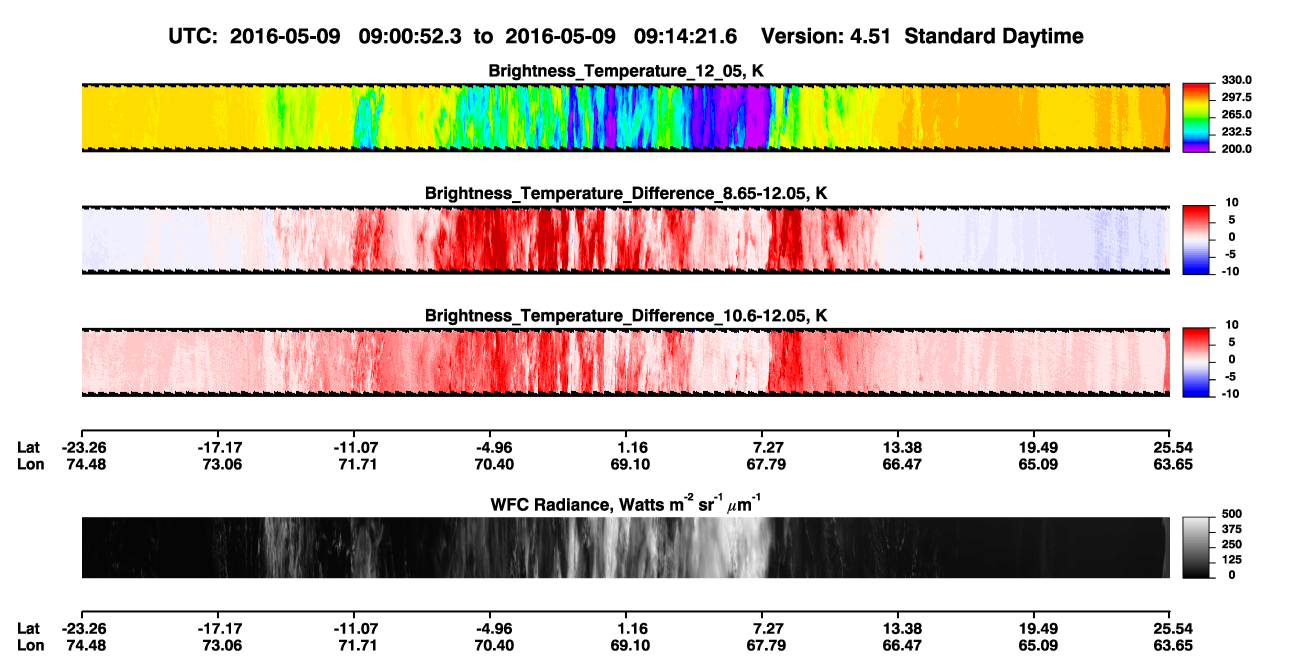
Task: Click the Brightness Temperature 12_05 image strip
Action: pyautogui.click(x=625, y=117)
